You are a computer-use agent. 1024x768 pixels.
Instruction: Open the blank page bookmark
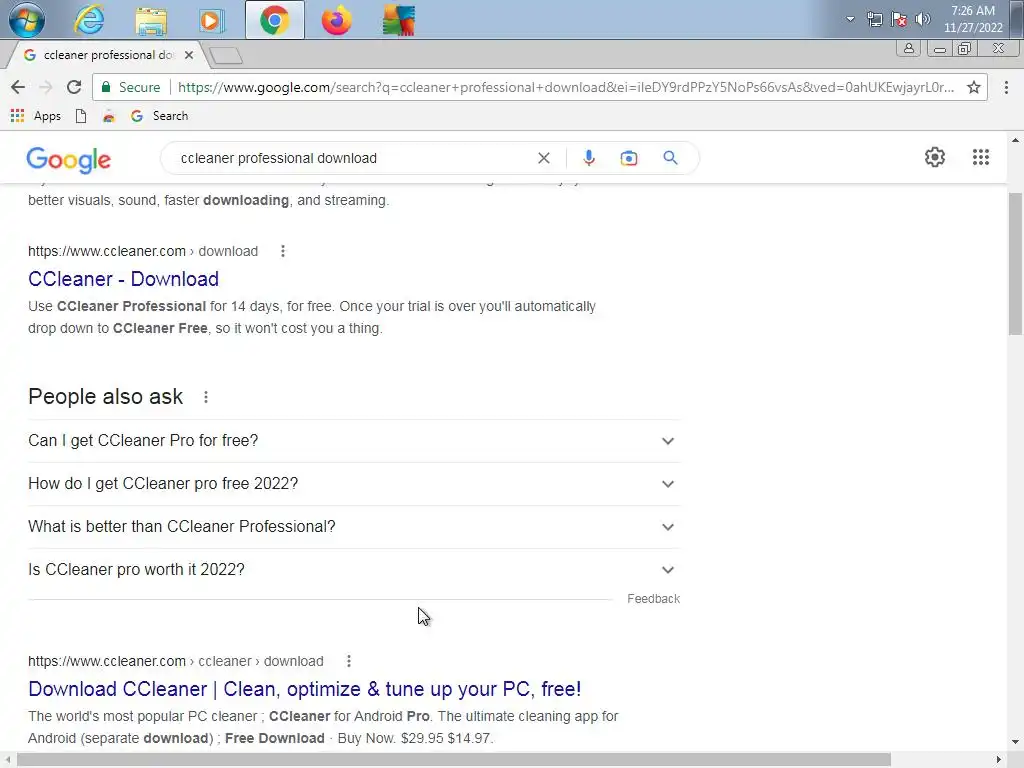(x=81, y=116)
